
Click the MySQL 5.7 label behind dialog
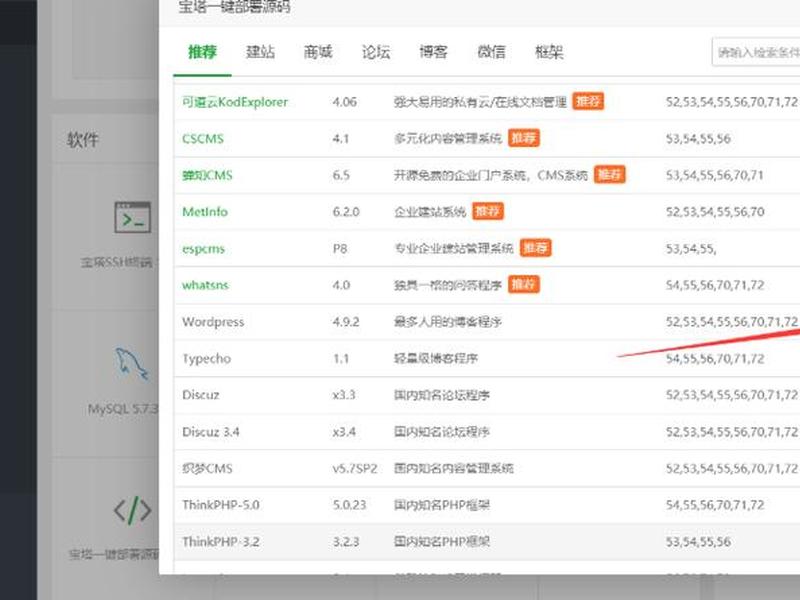tap(123, 409)
